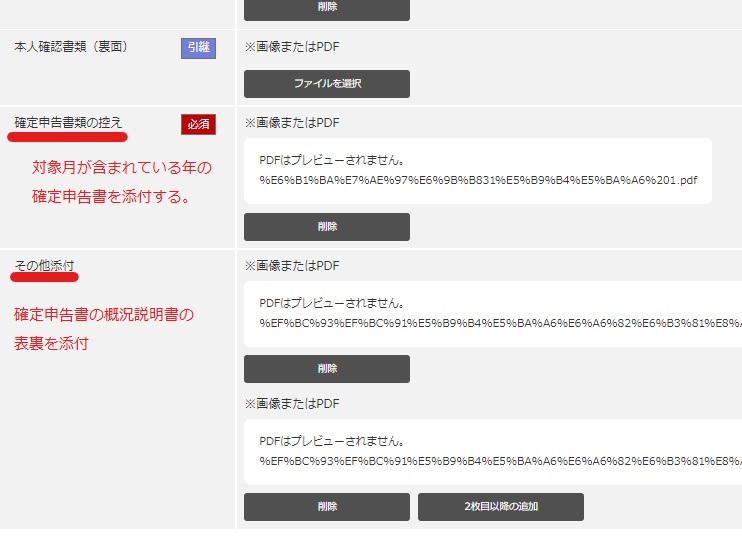742x552 pixels.
Task: Click ファイルを選択 for 本人確認書類（裏面）
Action: pos(327,84)
